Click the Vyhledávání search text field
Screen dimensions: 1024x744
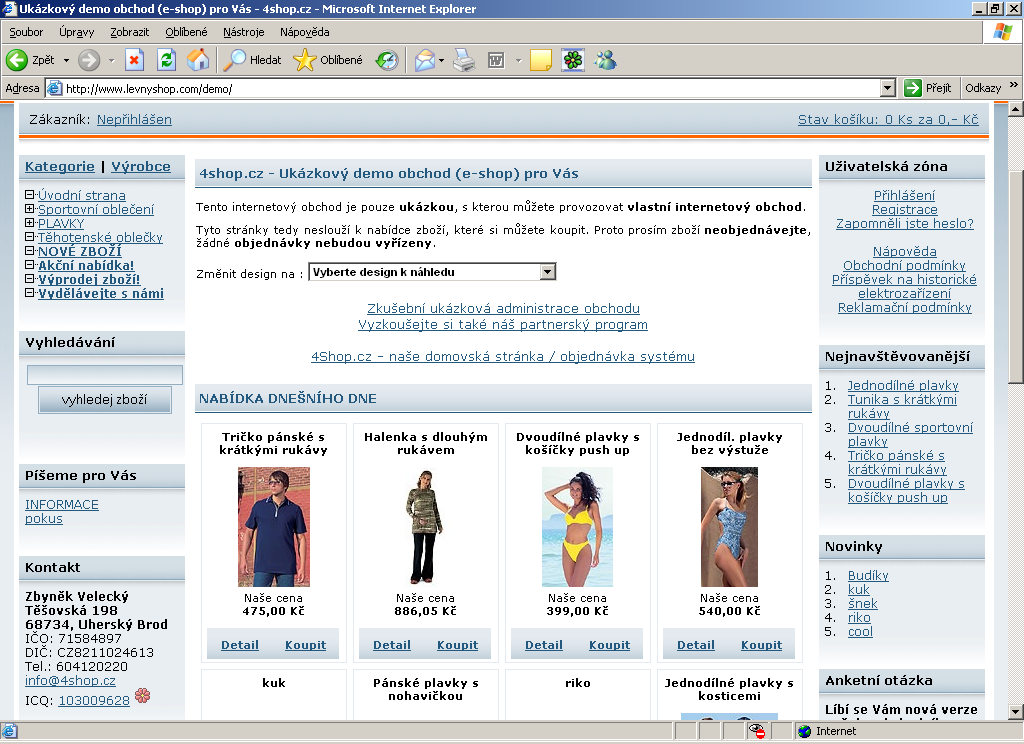pyautogui.click(x=104, y=374)
